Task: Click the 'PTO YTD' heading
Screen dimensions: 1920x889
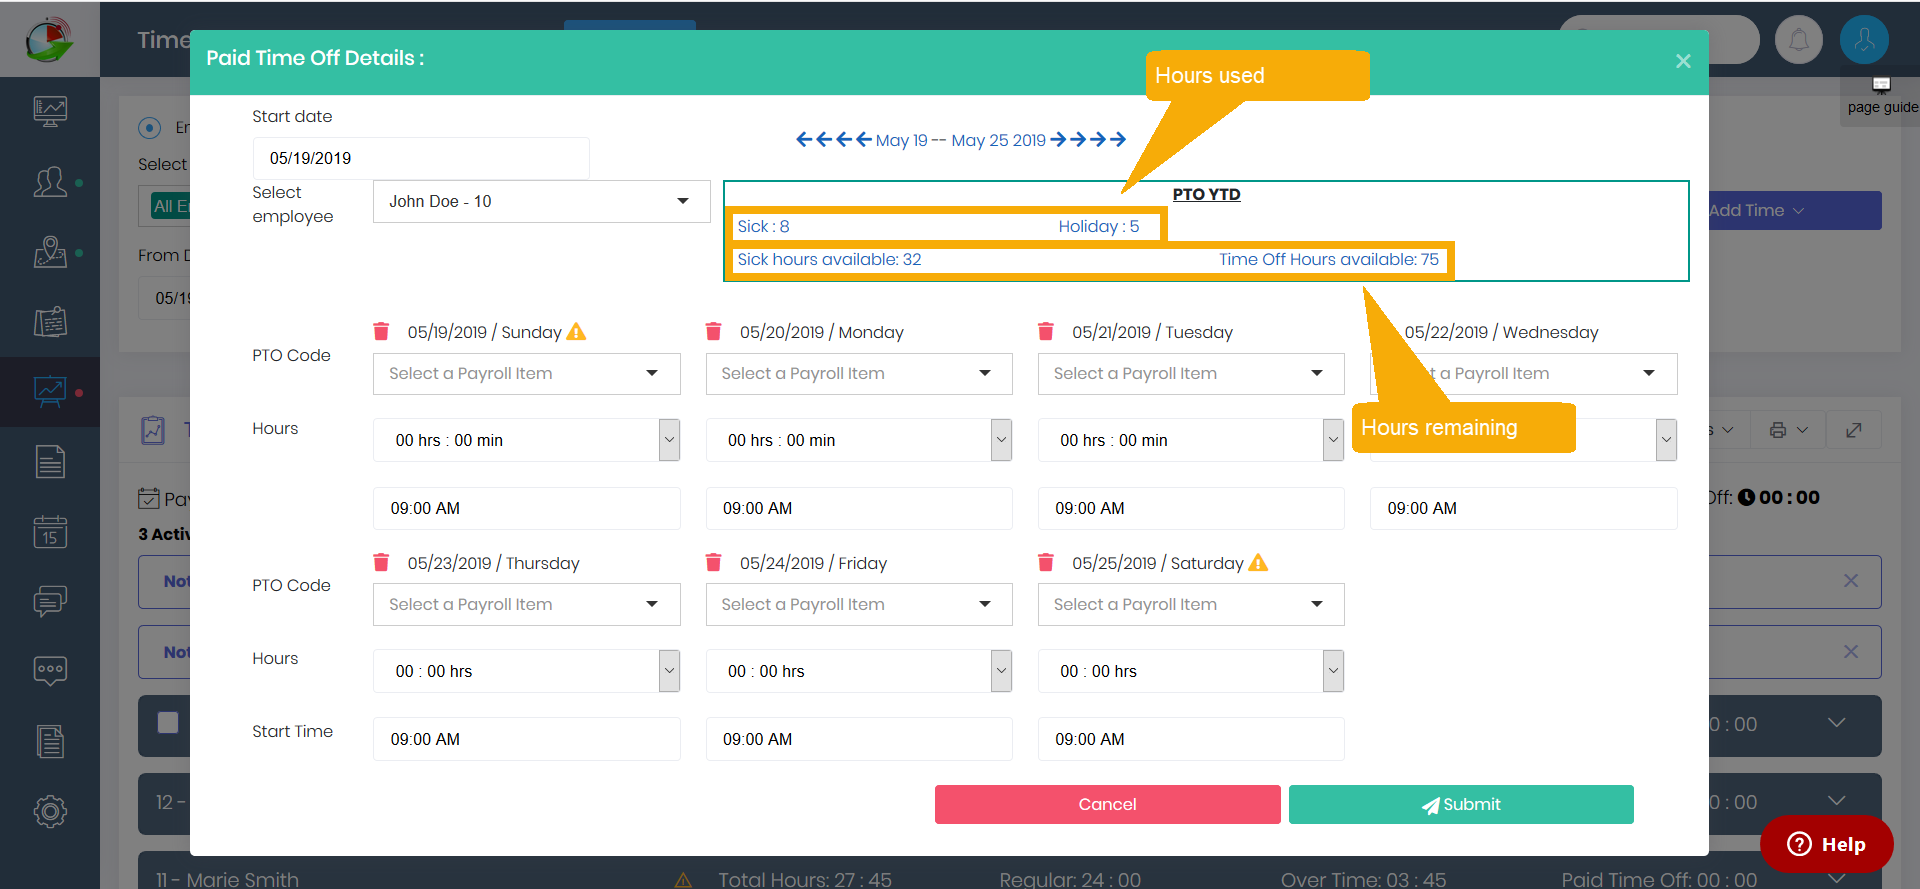Action: pyautogui.click(x=1206, y=194)
